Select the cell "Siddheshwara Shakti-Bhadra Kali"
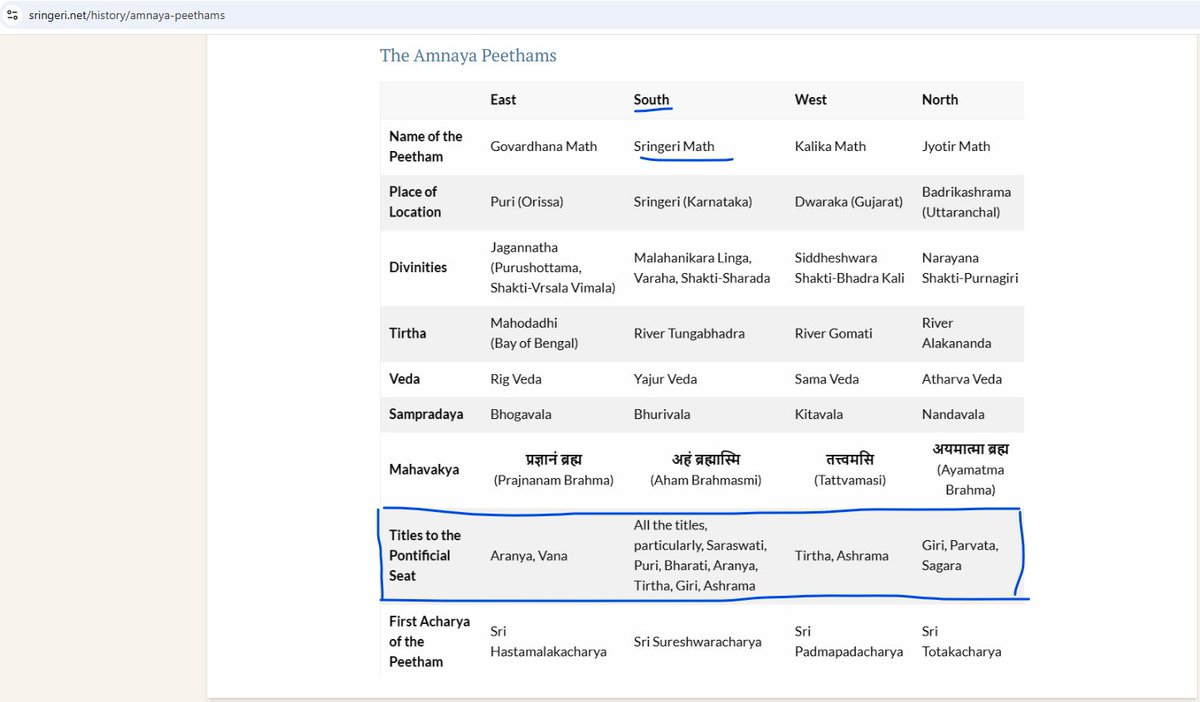 click(849, 268)
